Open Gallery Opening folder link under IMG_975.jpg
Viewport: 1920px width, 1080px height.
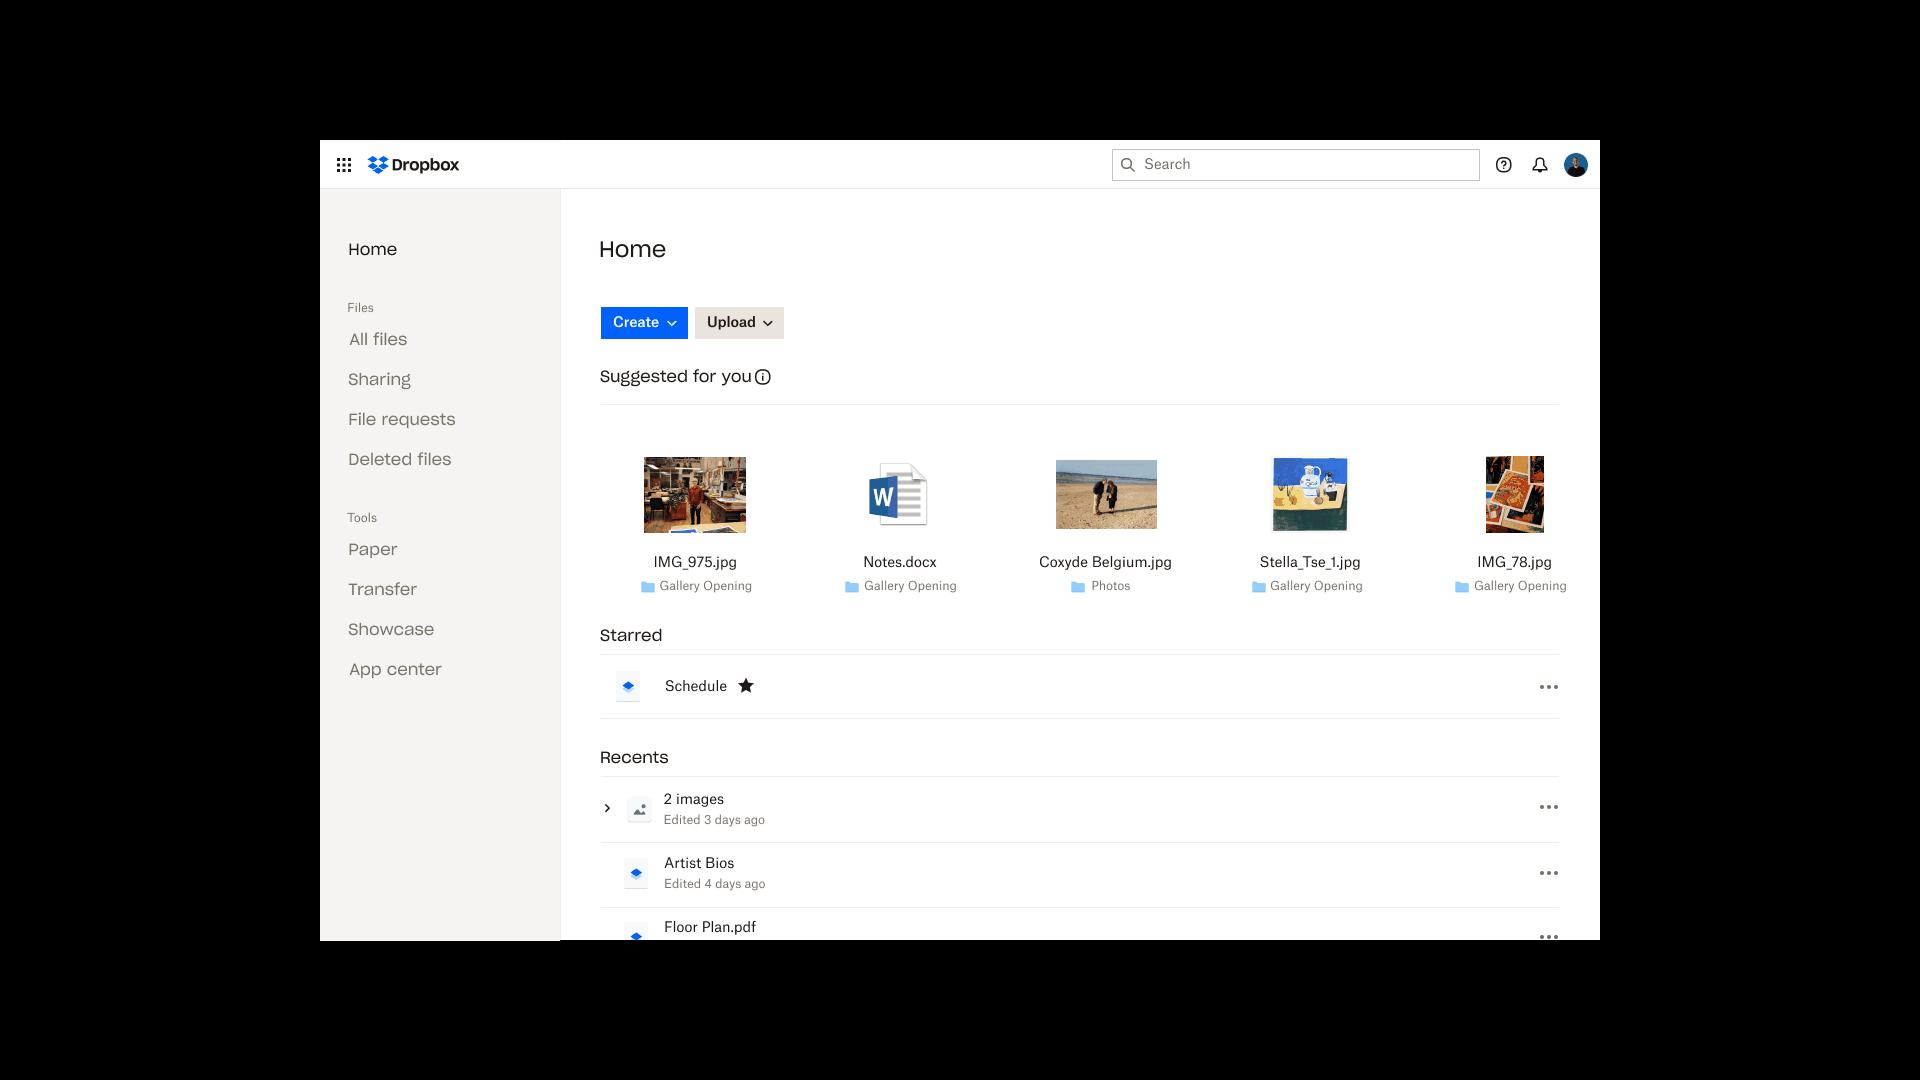[x=705, y=586]
